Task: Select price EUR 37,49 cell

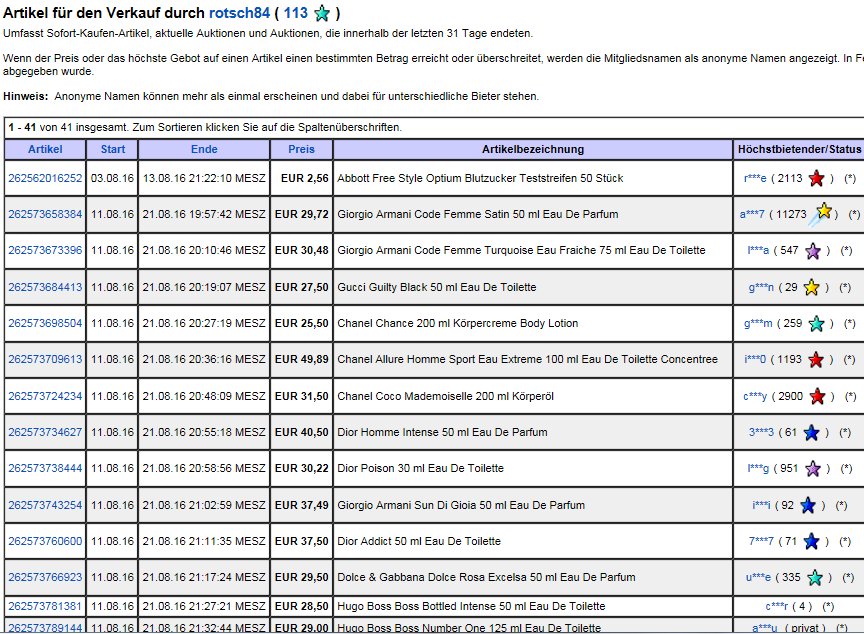Action: [301, 505]
